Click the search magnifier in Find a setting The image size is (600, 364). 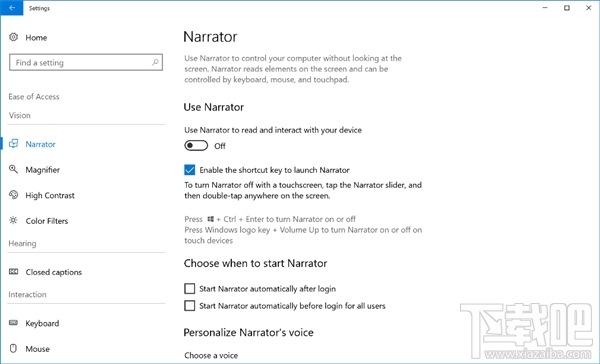155,62
